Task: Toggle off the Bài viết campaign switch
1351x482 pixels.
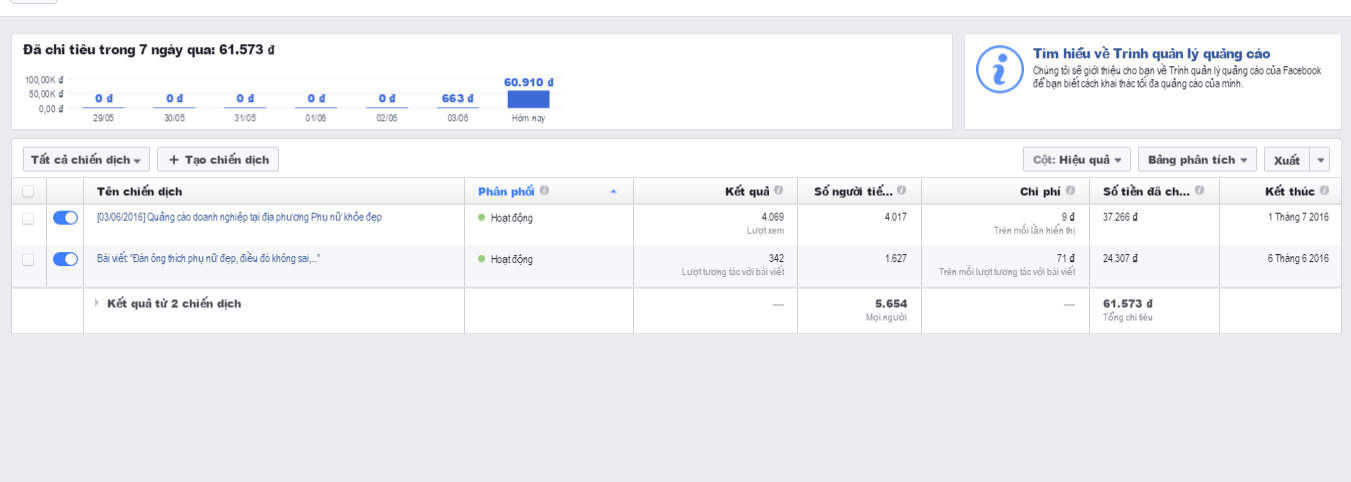Action: click(x=65, y=259)
